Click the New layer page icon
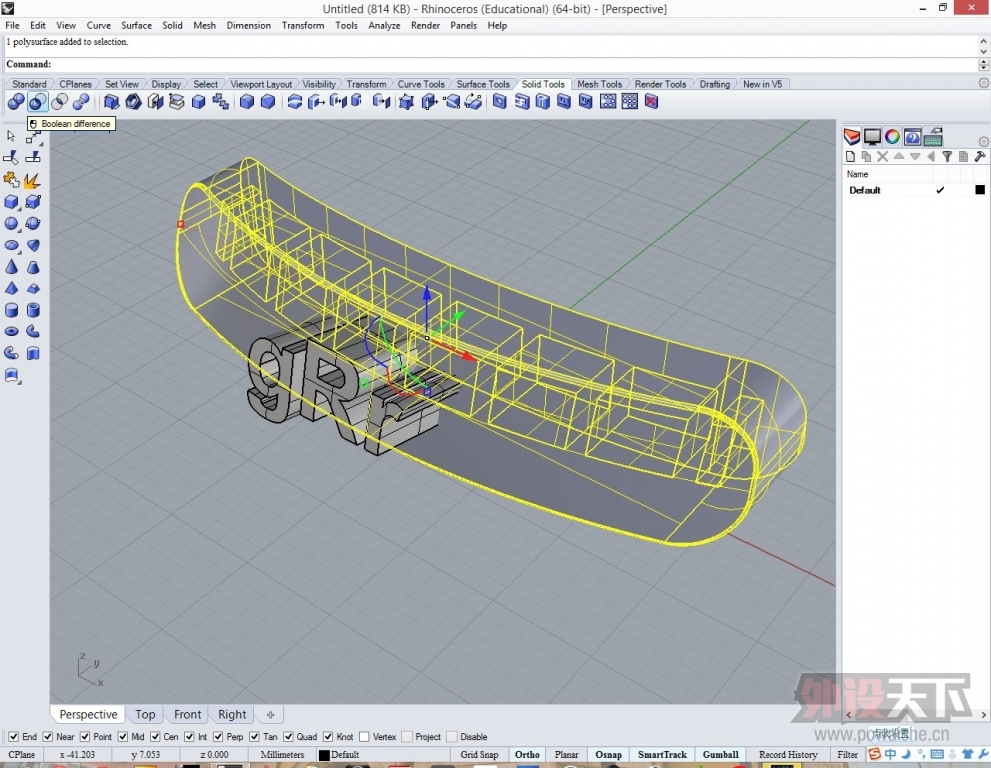Viewport: 991px width, 768px height. (x=850, y=157)
